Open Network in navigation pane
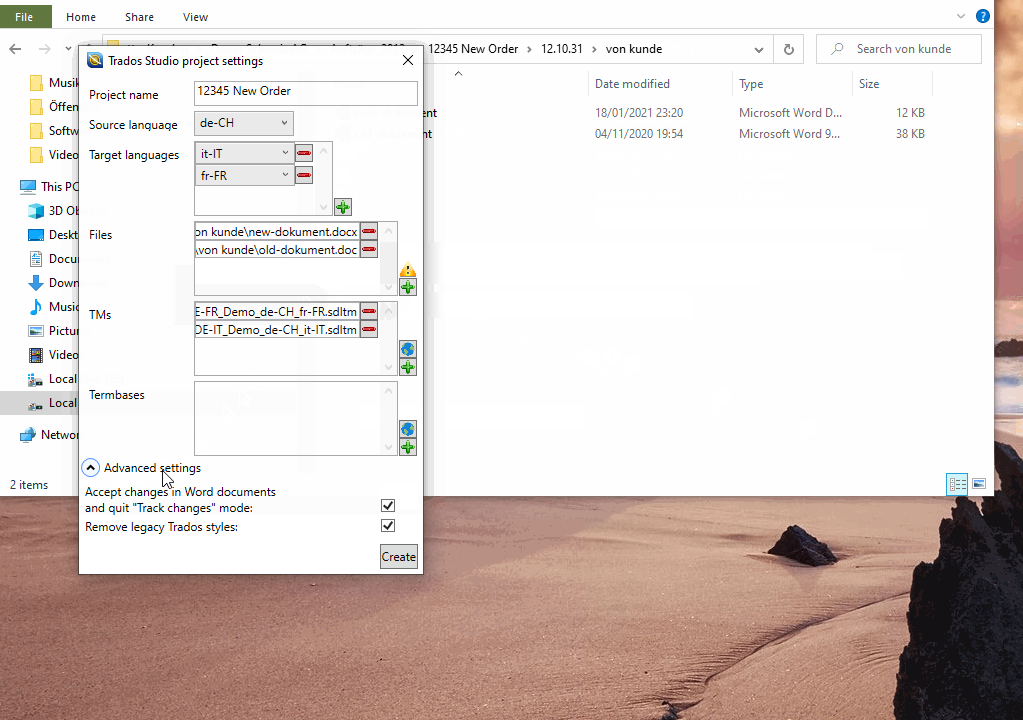 pos(49,435)
